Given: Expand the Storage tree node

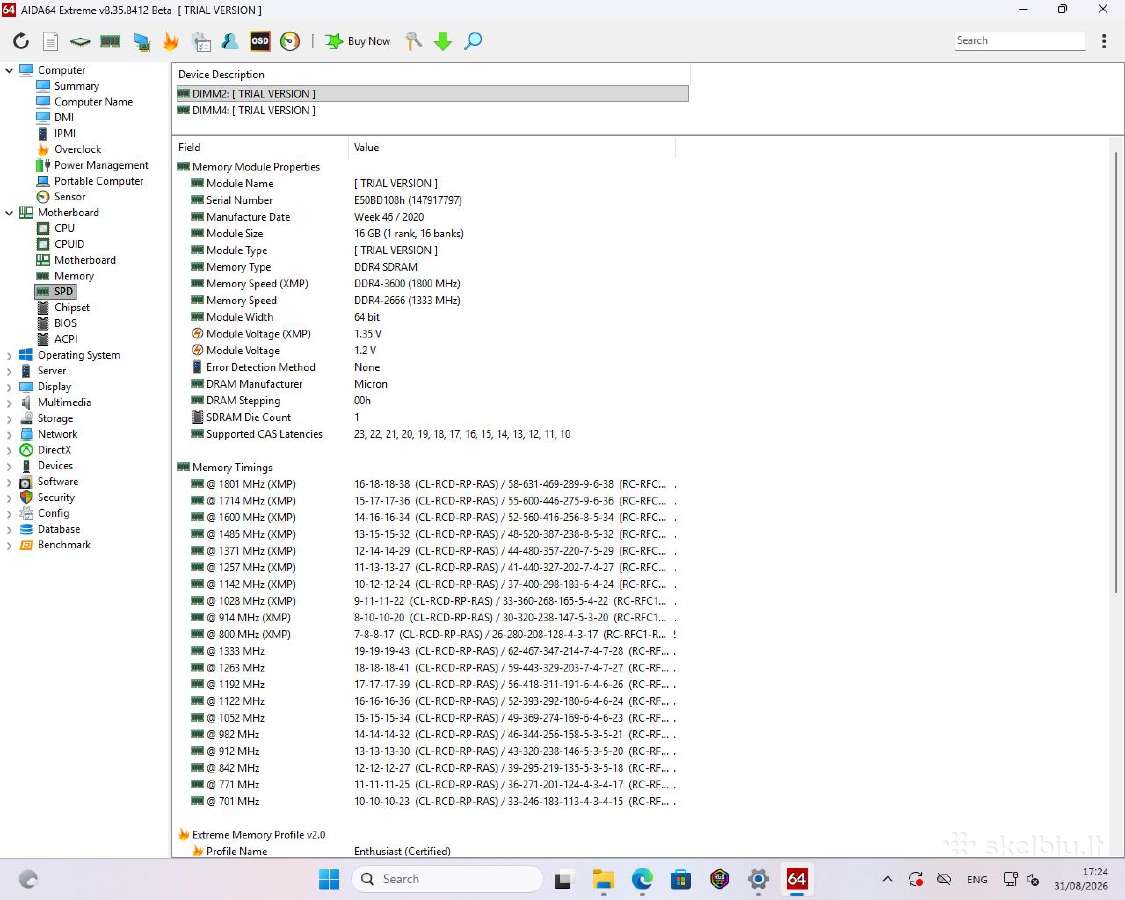Looking at the screenshot, I should [9, 418].
